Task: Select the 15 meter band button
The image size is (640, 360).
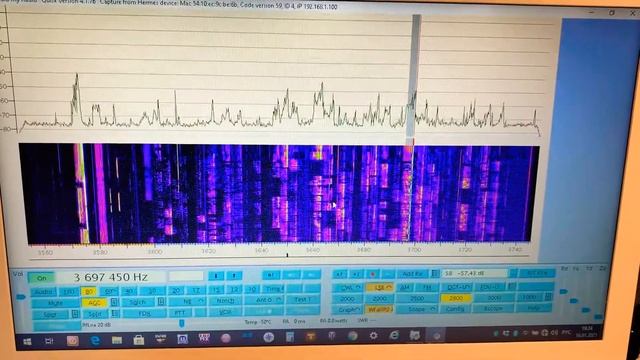Action: (216, 290)
